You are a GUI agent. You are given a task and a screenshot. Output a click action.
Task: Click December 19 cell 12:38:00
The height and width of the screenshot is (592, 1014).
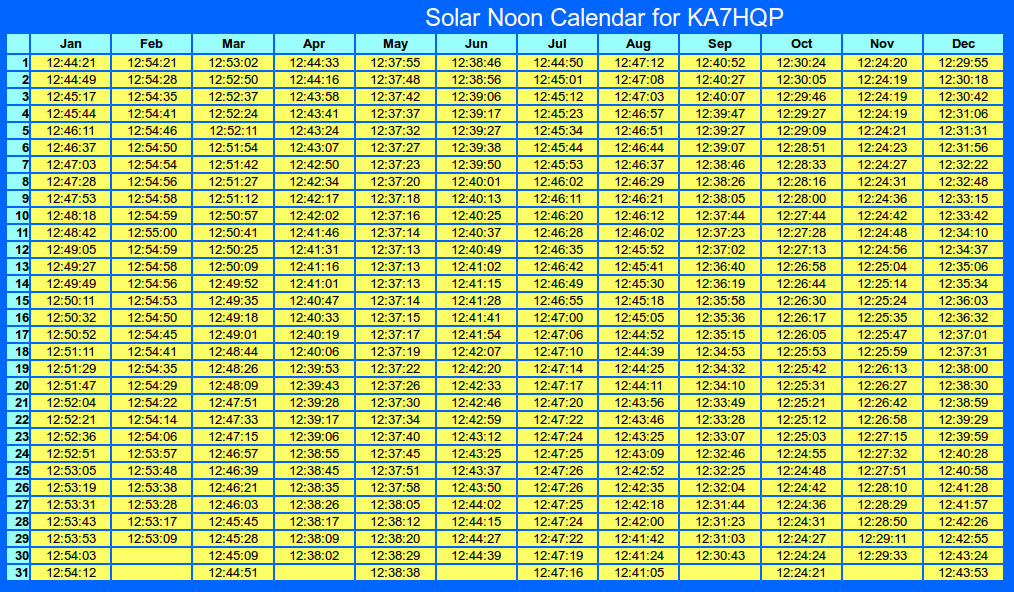pos(964,369)
